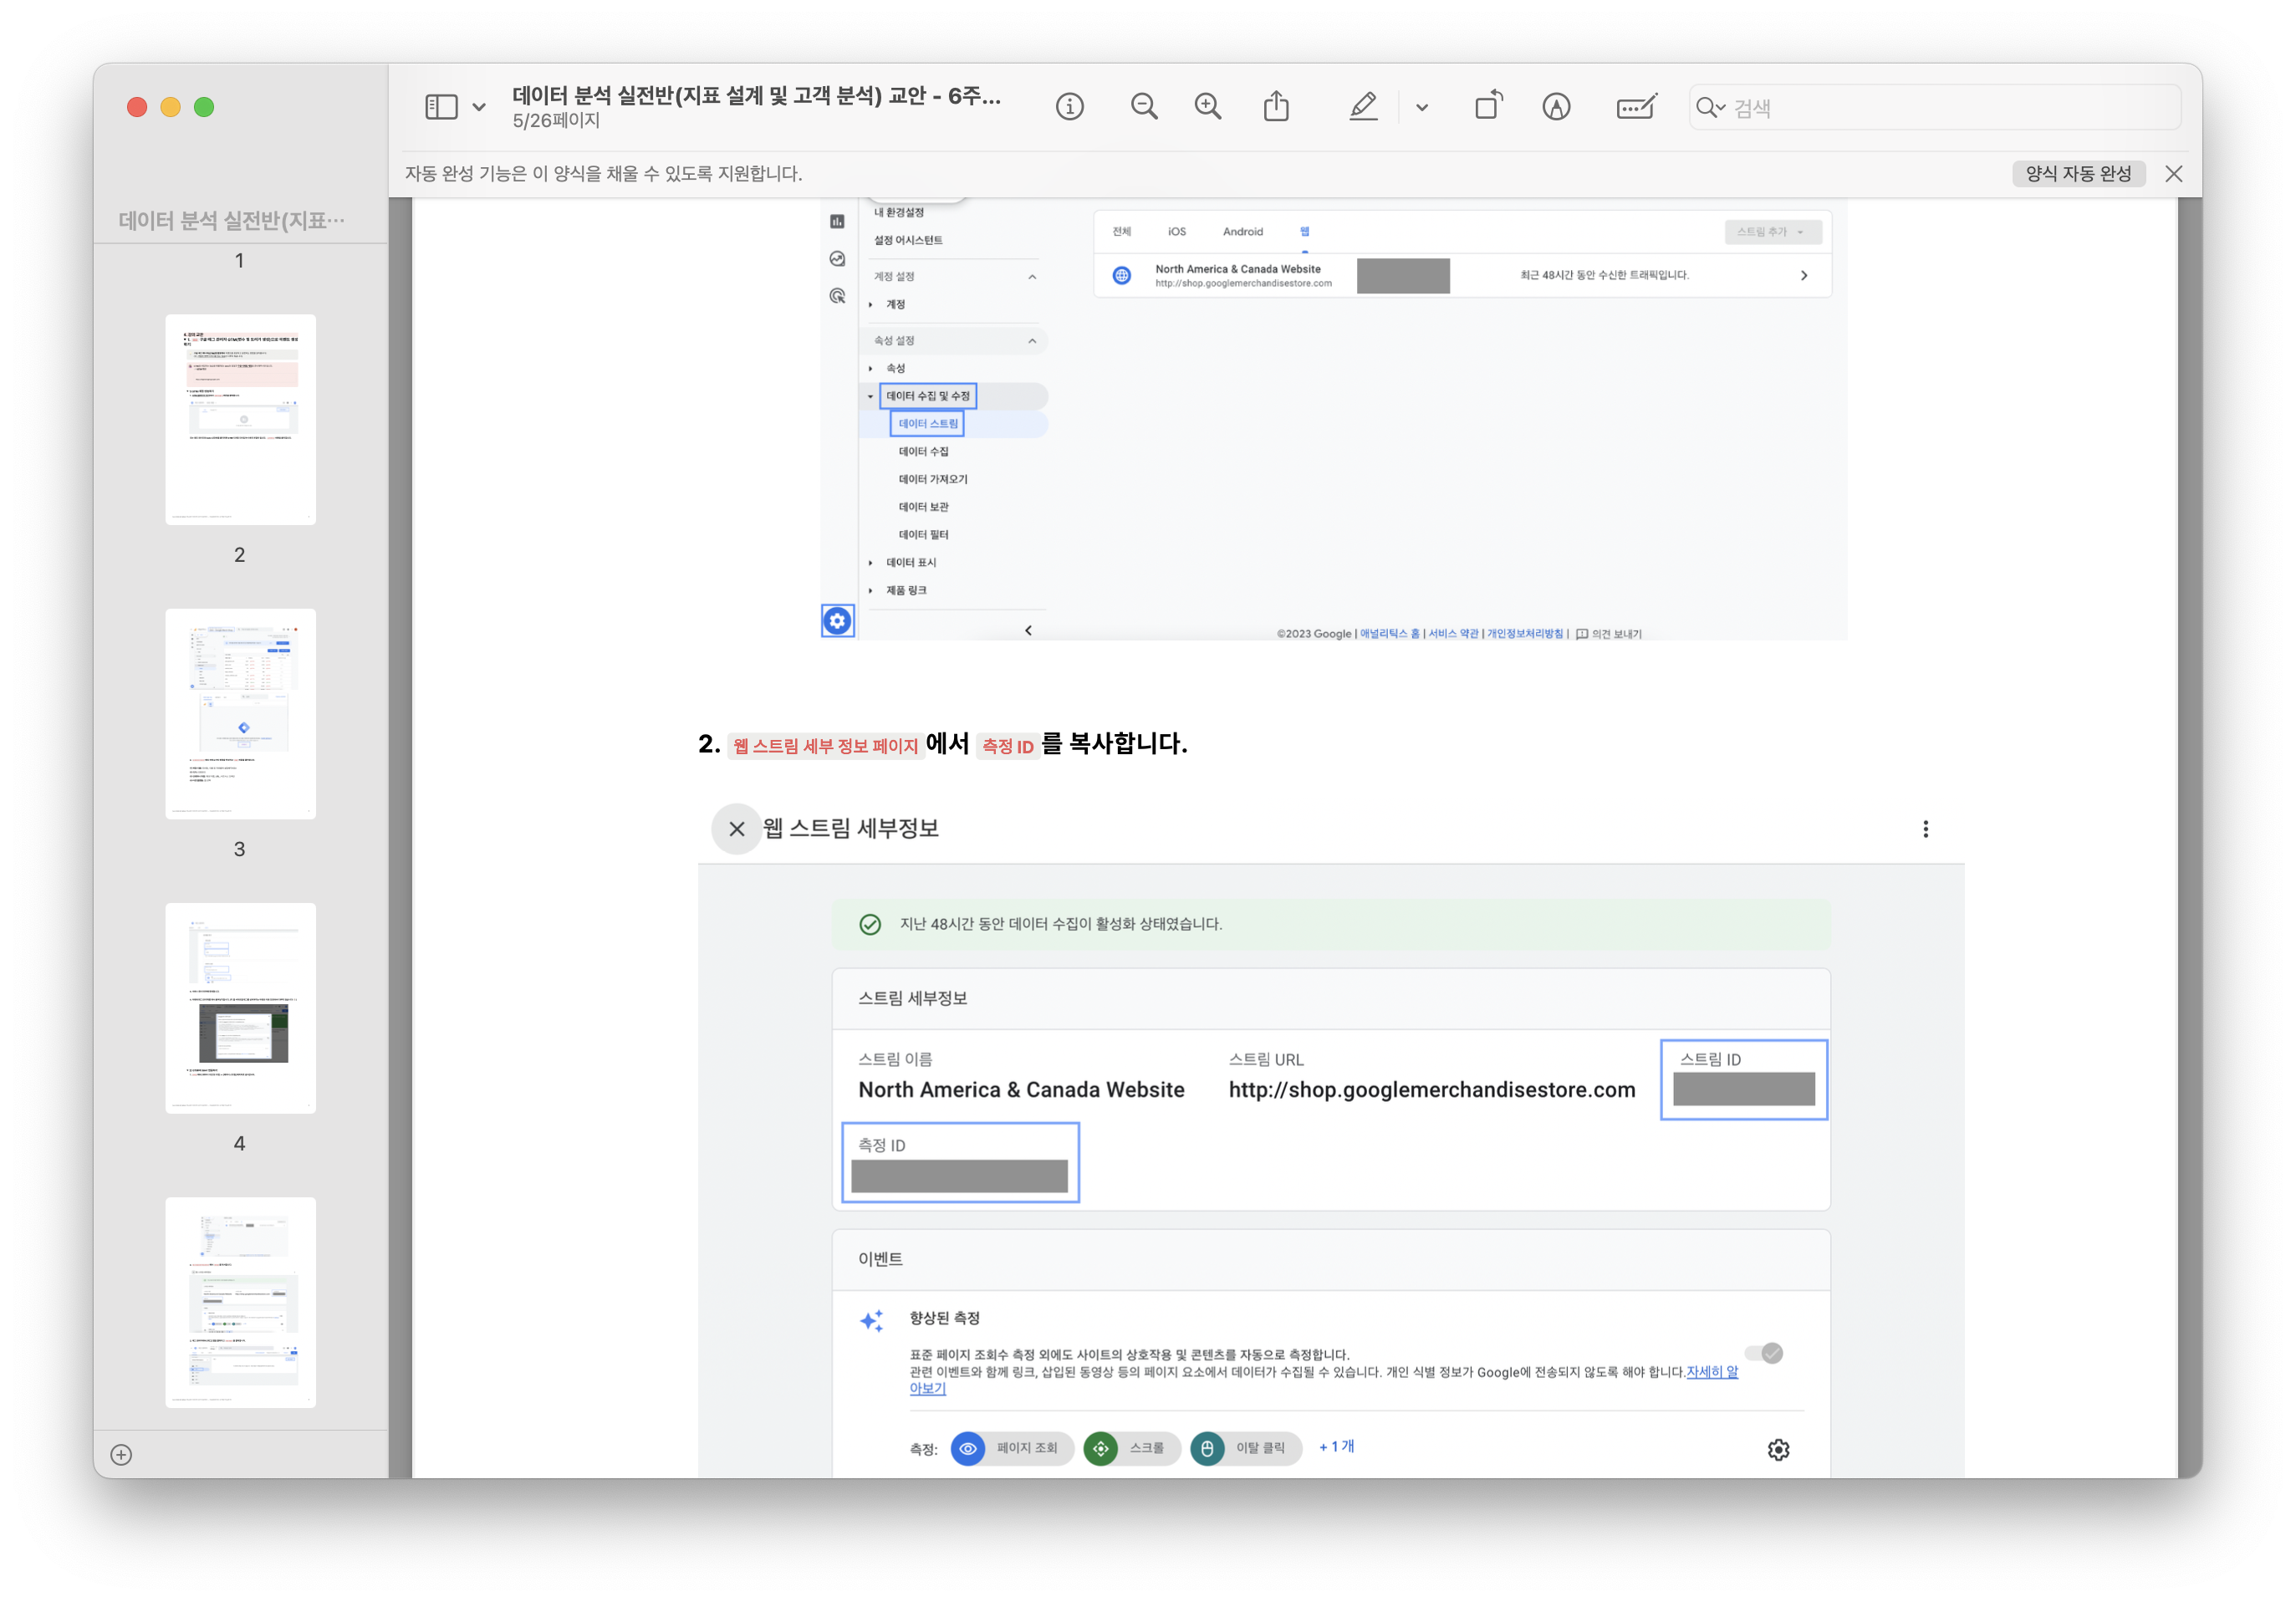Click the form filling toolbar icon
The width and height of the screenshot is (2296, 1602).
click(1636, 107)
